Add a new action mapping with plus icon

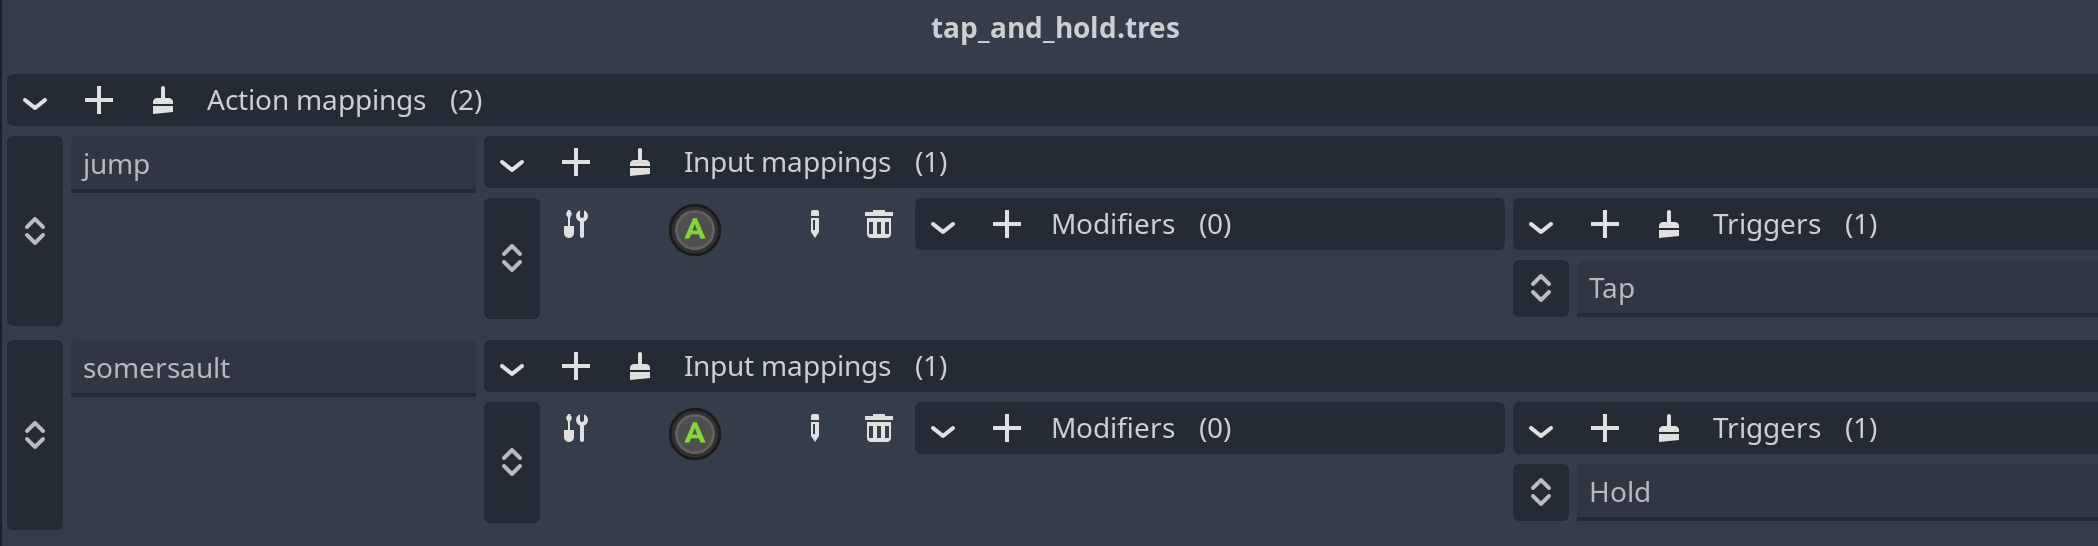point(99,101)
